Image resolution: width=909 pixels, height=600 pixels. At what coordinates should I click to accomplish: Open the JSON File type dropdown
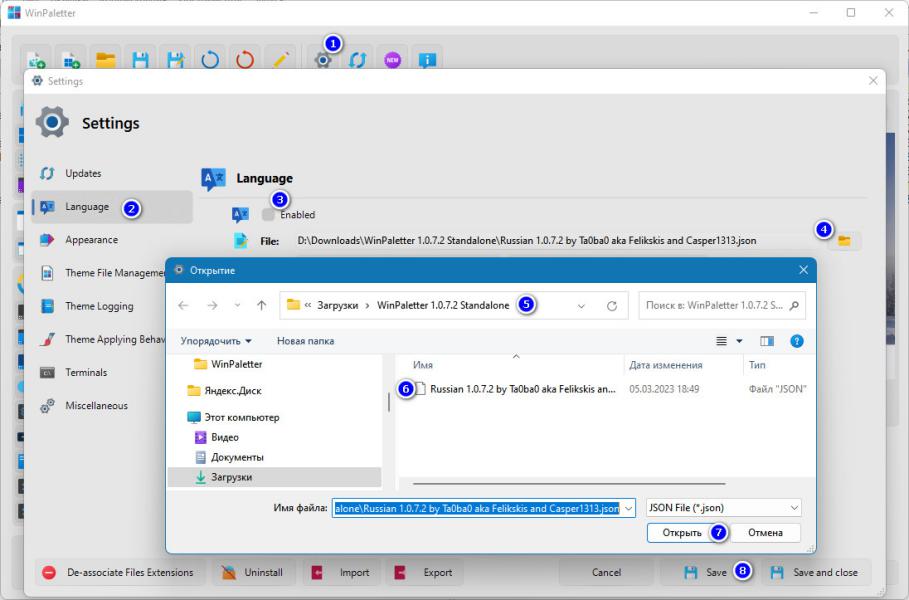[723, 508]
